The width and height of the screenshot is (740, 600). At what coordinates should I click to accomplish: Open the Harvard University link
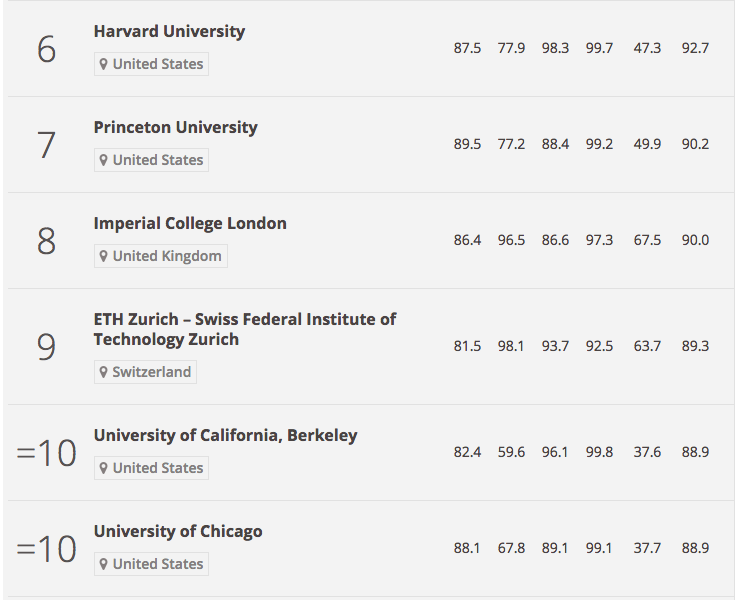(x=169, y=32)
